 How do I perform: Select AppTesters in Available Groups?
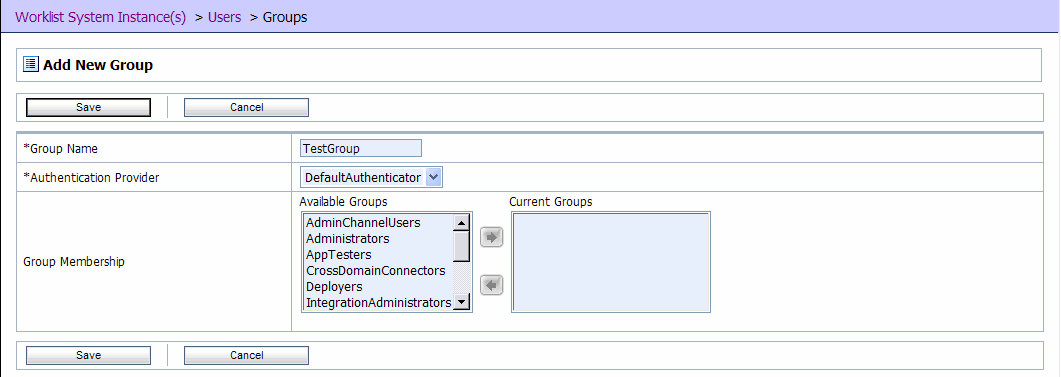[339, 254]
